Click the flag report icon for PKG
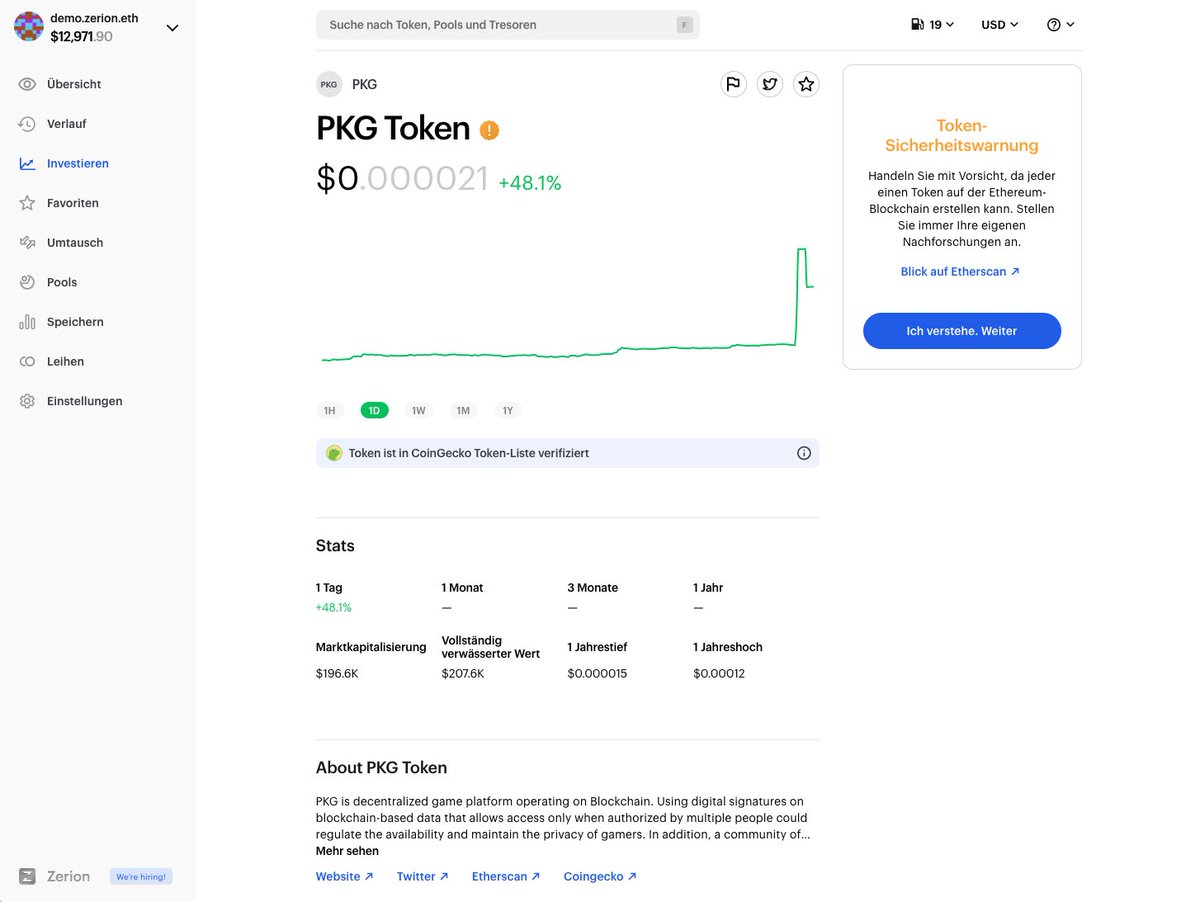Screen dimensions: 1200x902 [733, 84]
